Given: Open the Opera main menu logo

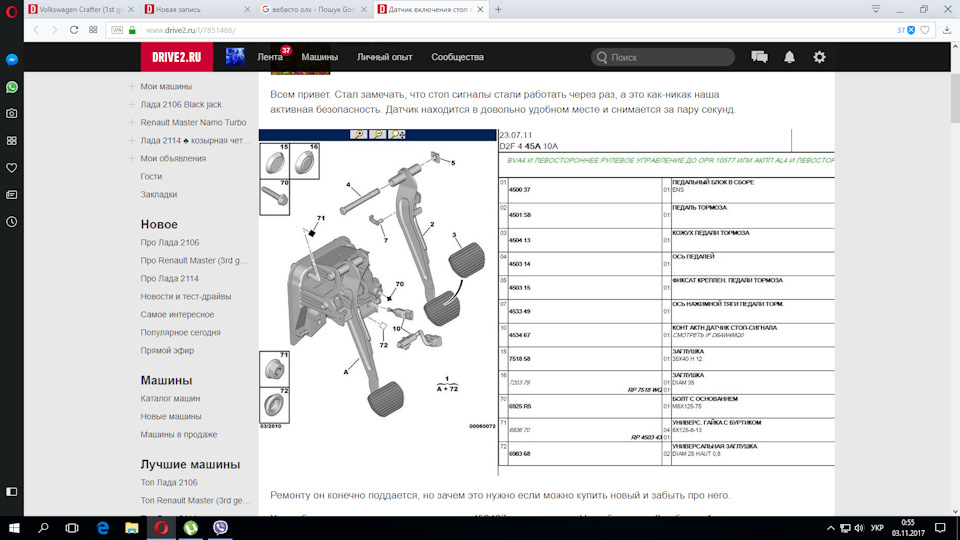Looking at the screenshot, I should coord(12,11).
